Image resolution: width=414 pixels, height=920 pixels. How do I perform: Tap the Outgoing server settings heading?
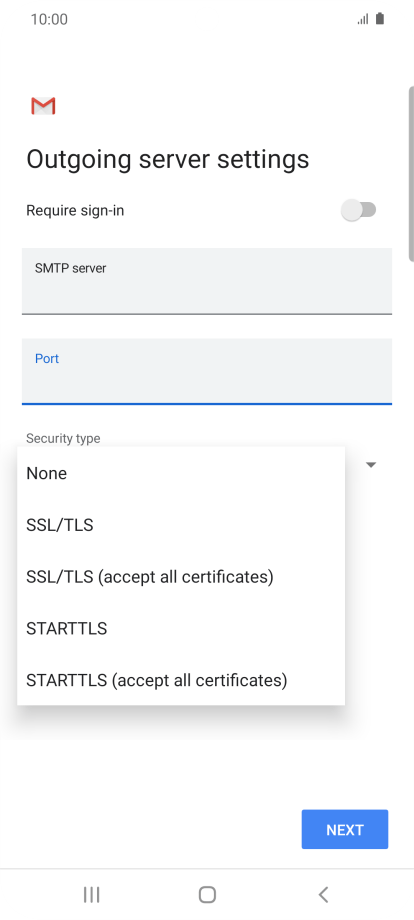(168, 160)
